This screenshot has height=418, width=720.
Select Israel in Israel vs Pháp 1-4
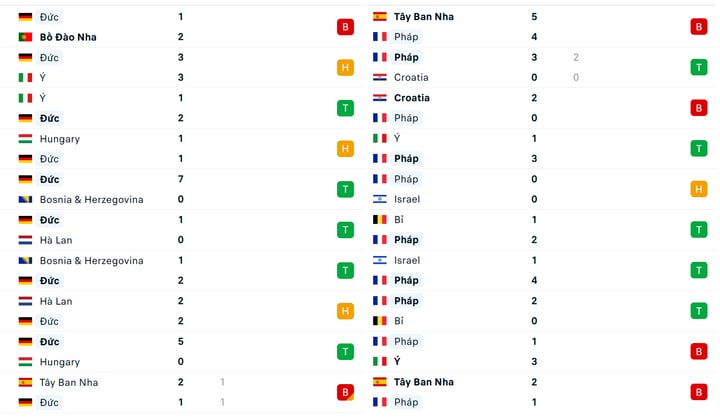[407, 260]
